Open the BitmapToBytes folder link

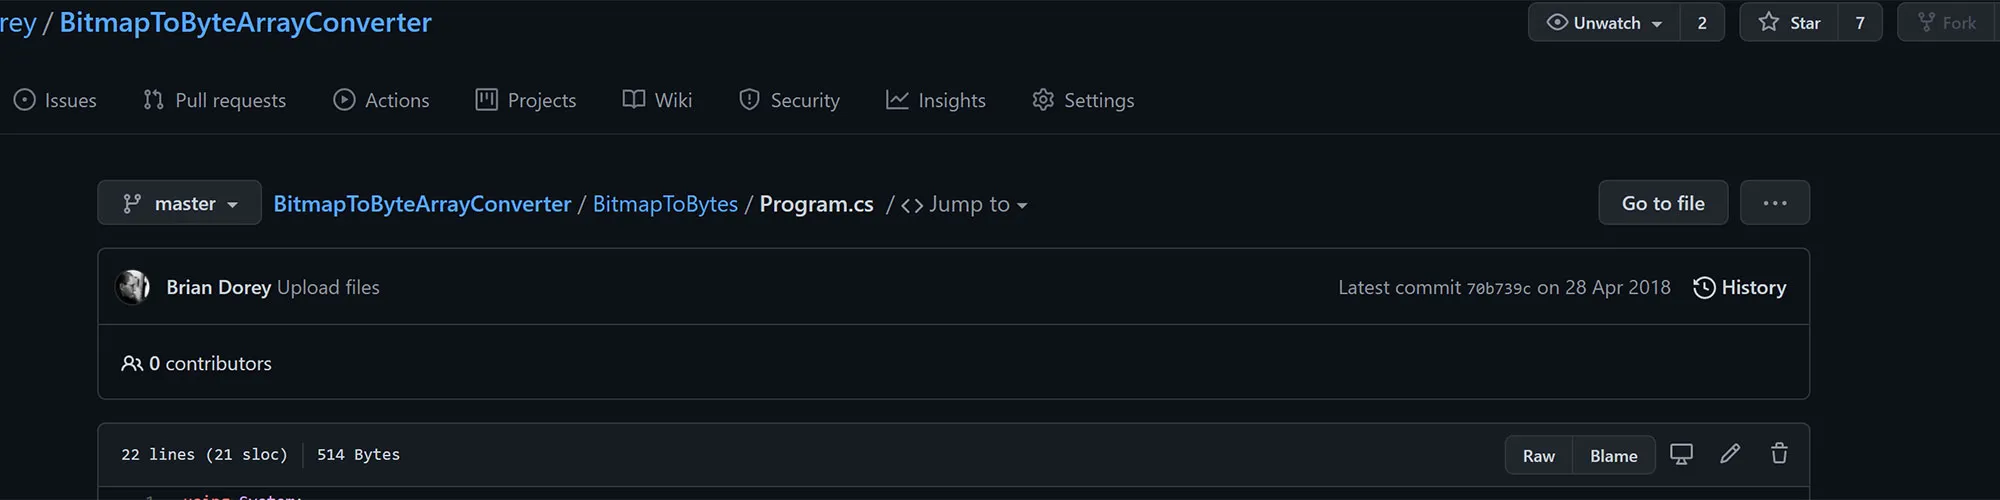click(x=665, y=204)
